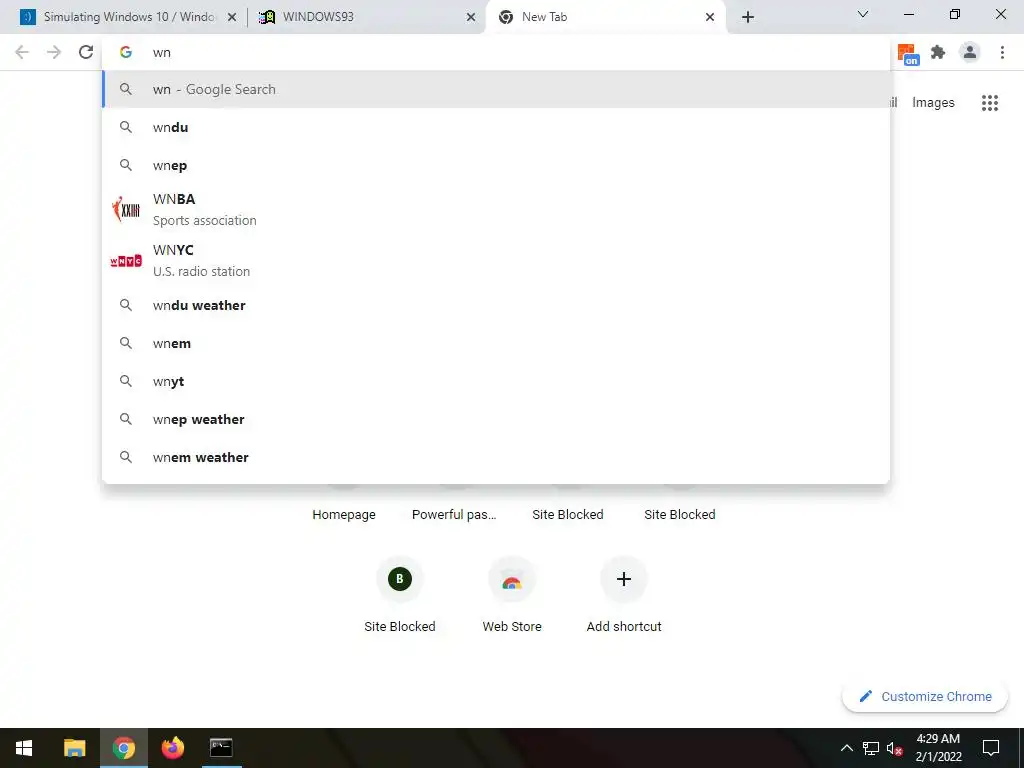Switch to the WINDOWS93 tab
Screen dimensions: 1024x768
coord(366,17)
